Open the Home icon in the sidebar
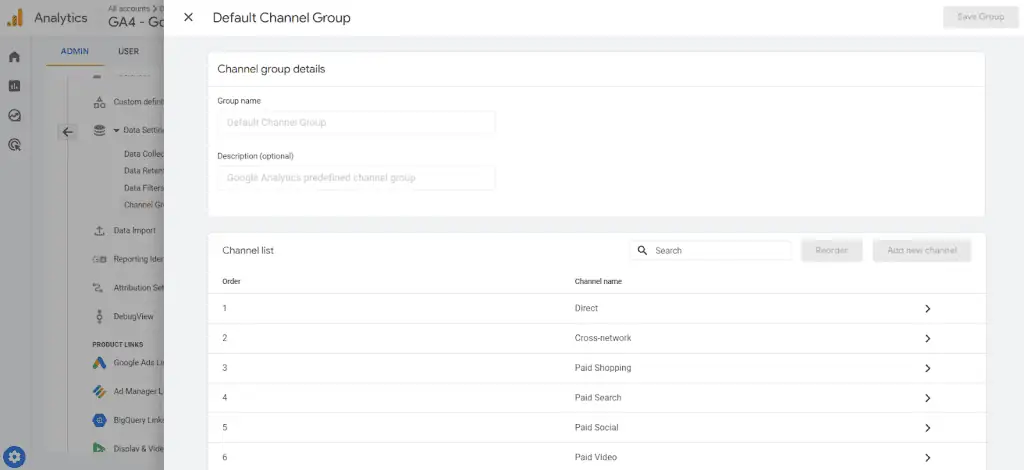 click(x=14, y=57)
